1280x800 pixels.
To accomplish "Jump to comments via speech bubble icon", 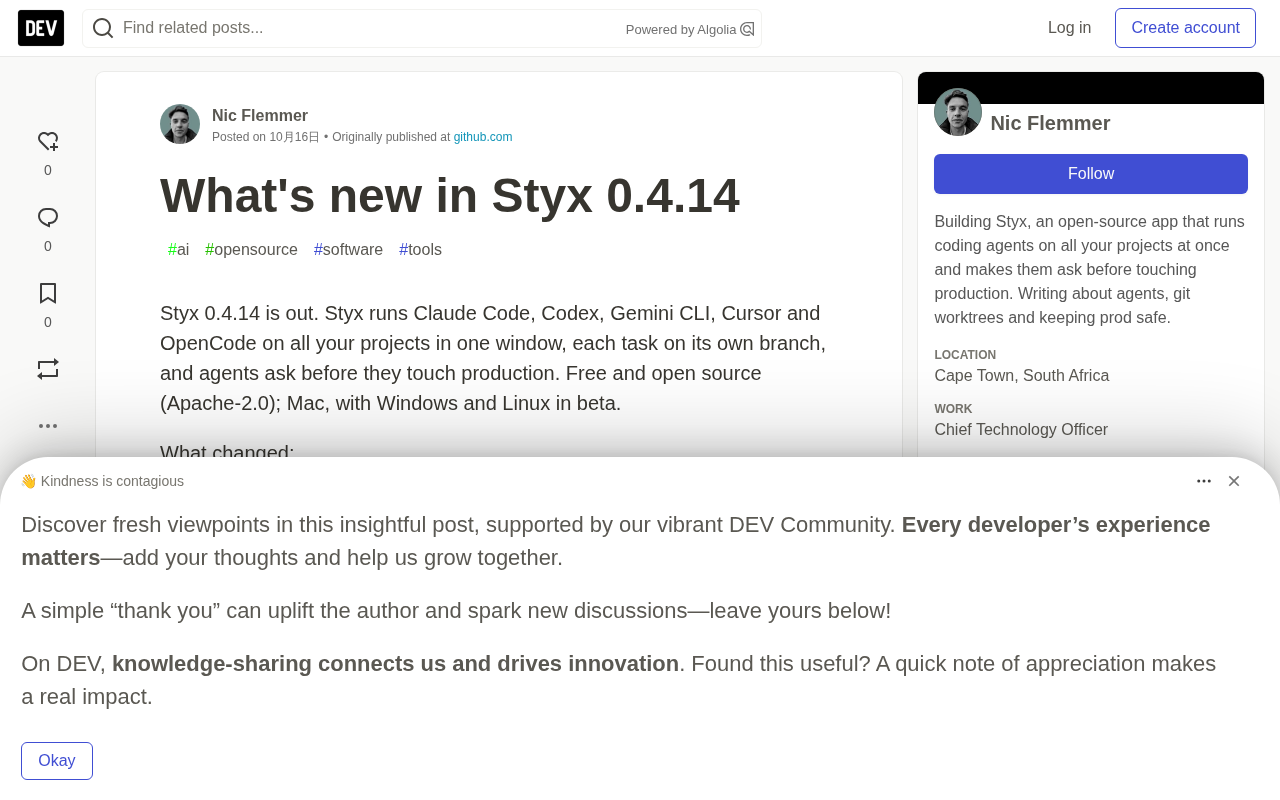I will point(48,217).
